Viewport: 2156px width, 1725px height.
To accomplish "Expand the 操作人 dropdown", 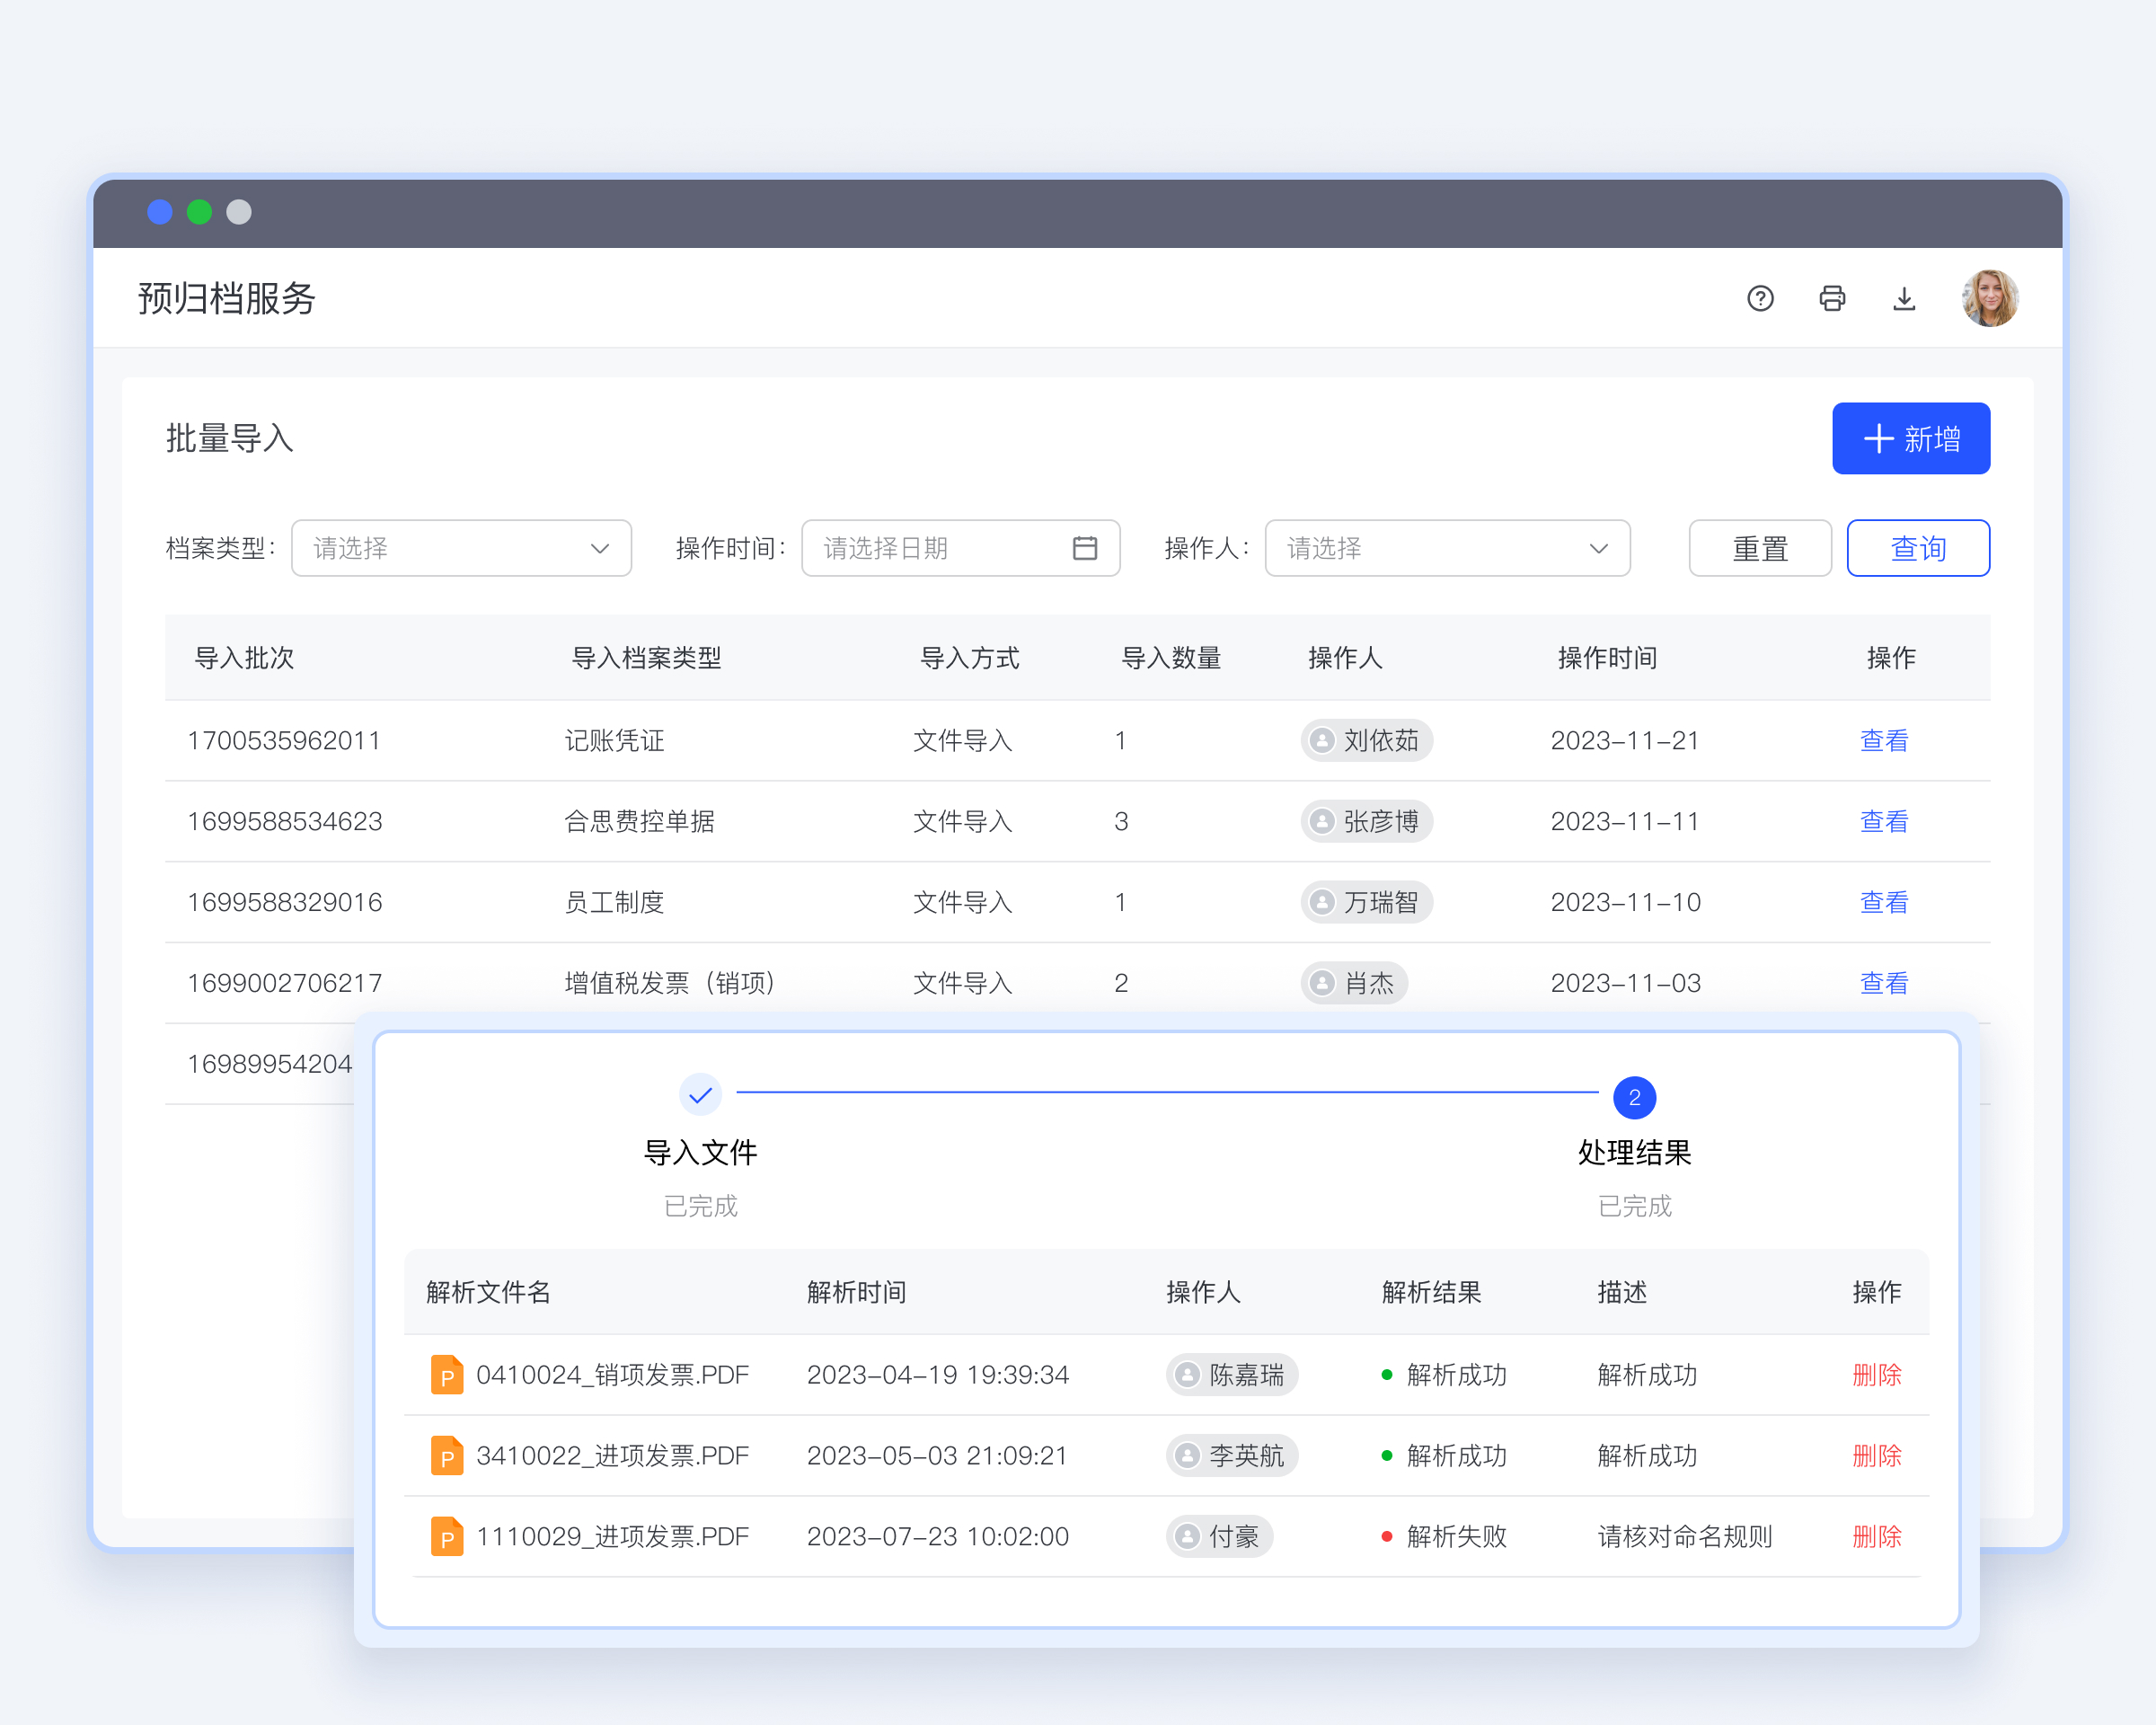I will [1447, 548].
